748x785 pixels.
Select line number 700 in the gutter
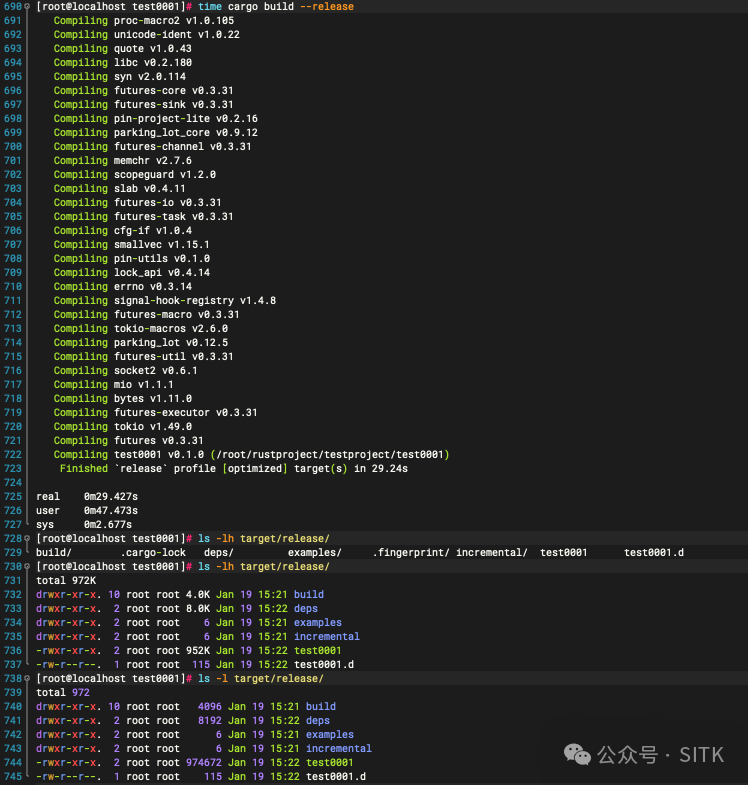[12, 147]
